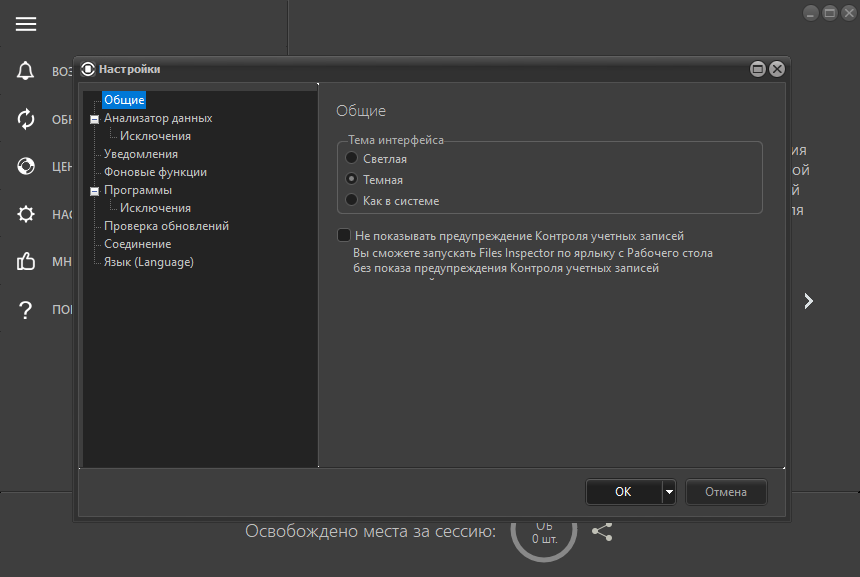Select the Темная theme radio button
This screenshot has height=577, width=860.
351,180
